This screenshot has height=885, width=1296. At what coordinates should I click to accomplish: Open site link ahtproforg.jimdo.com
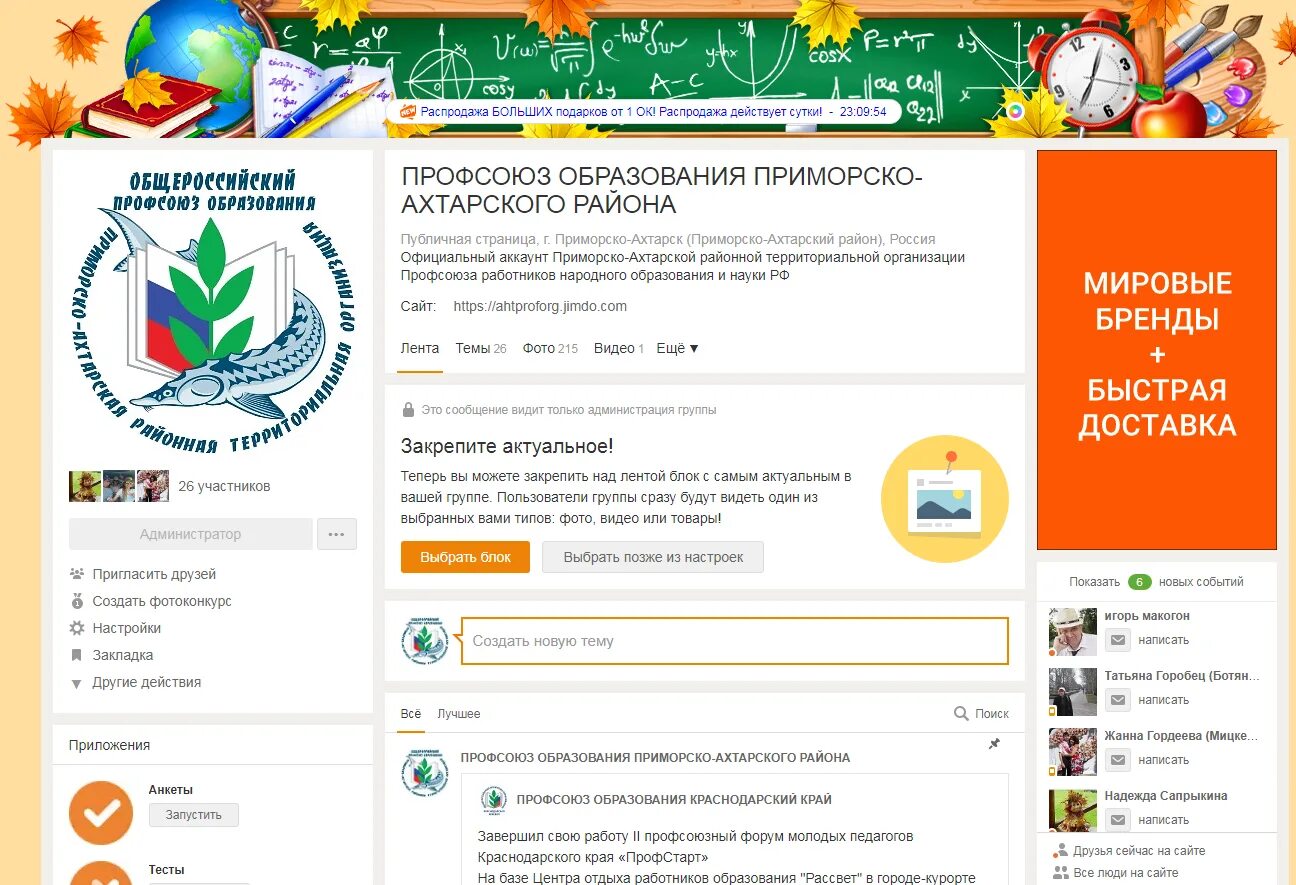tap(540, 306)
